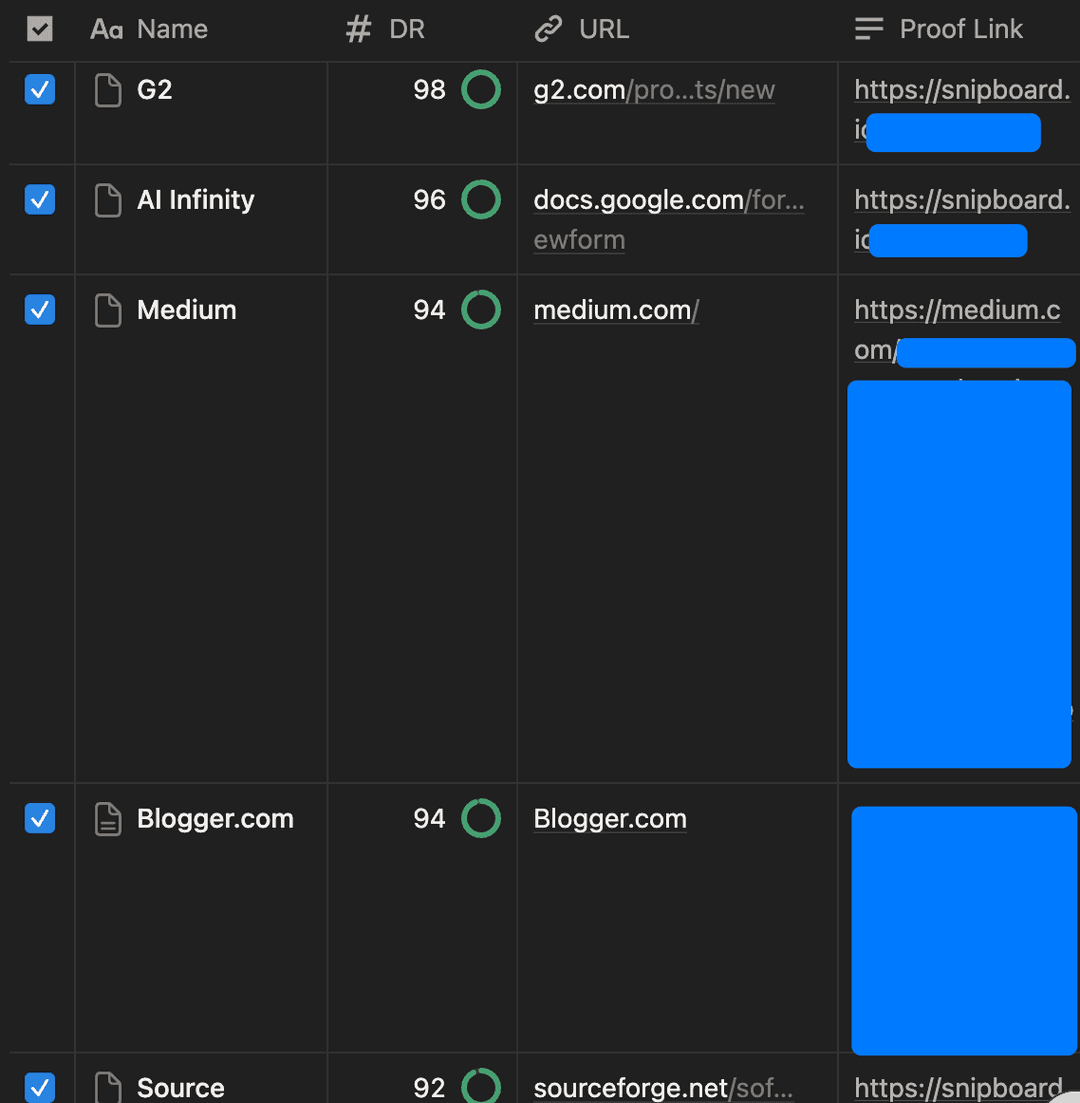The width and height of the screenshot is (1080, 1103).
Task: Select the DR value 96
Action: click(x=429, y=200)
